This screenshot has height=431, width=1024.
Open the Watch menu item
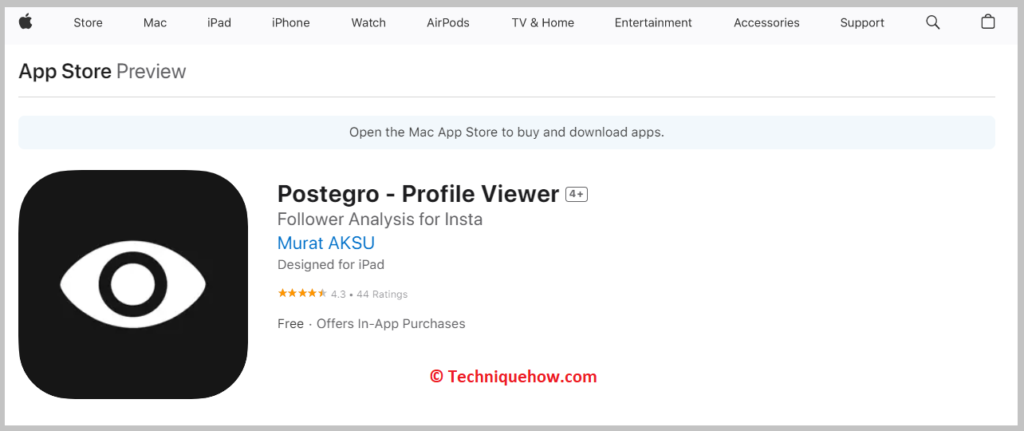pos(368,23)
